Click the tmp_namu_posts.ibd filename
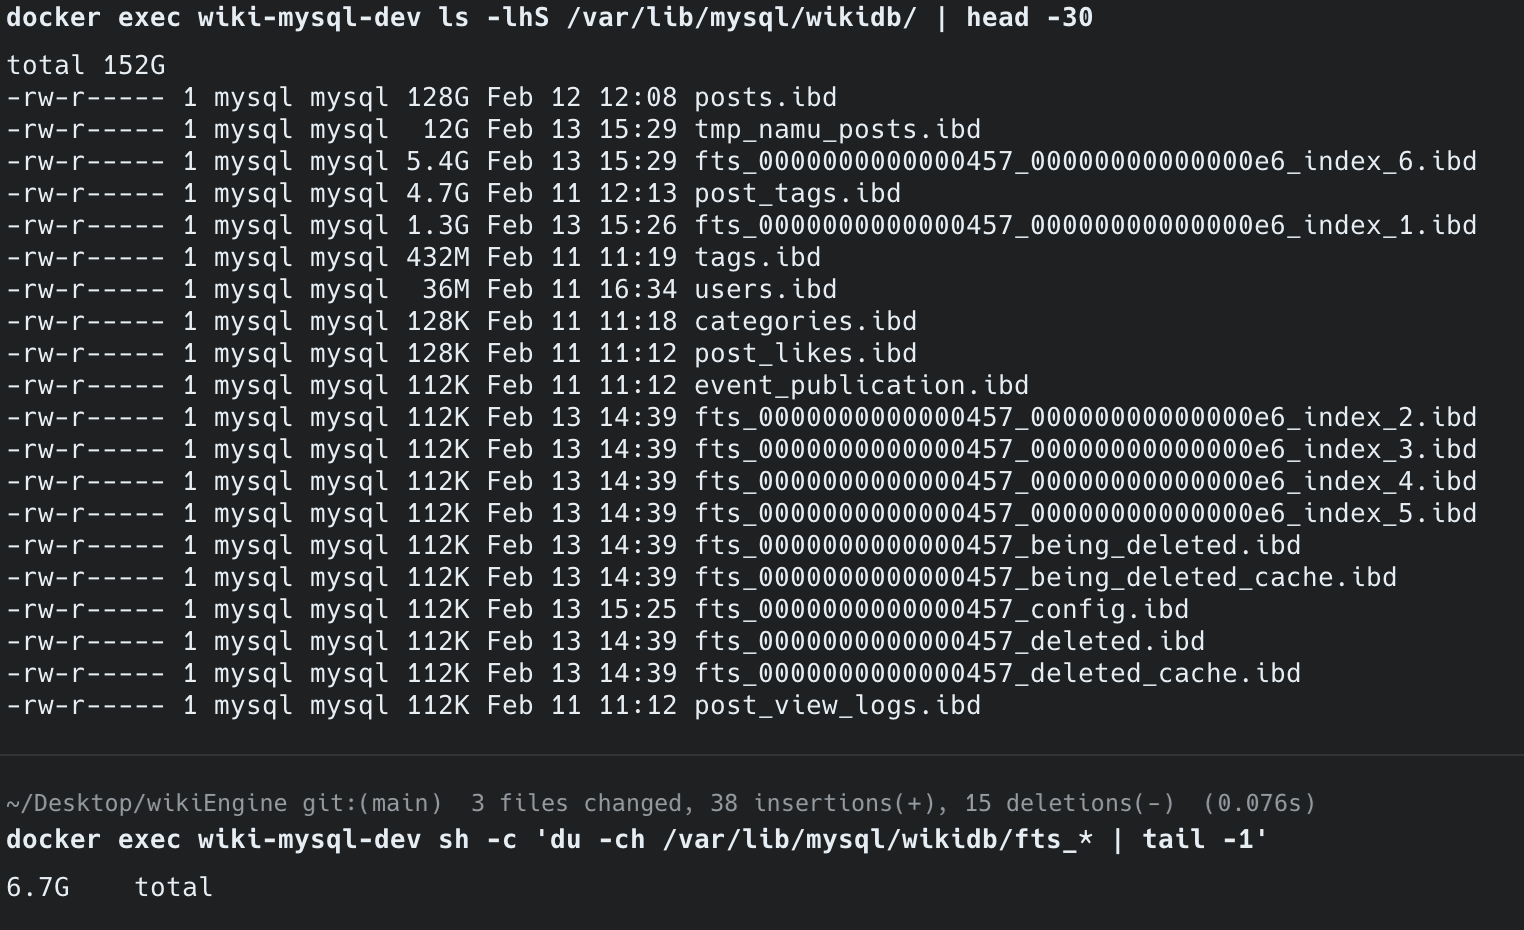 pyautogui.click(x=837, y=130)
